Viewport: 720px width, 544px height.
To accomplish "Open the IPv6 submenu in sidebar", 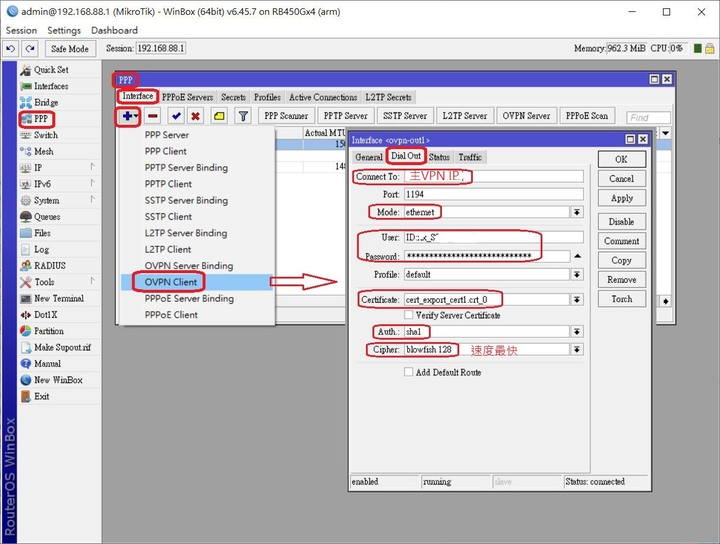I will pyautogui.click(x=59, y=184).
